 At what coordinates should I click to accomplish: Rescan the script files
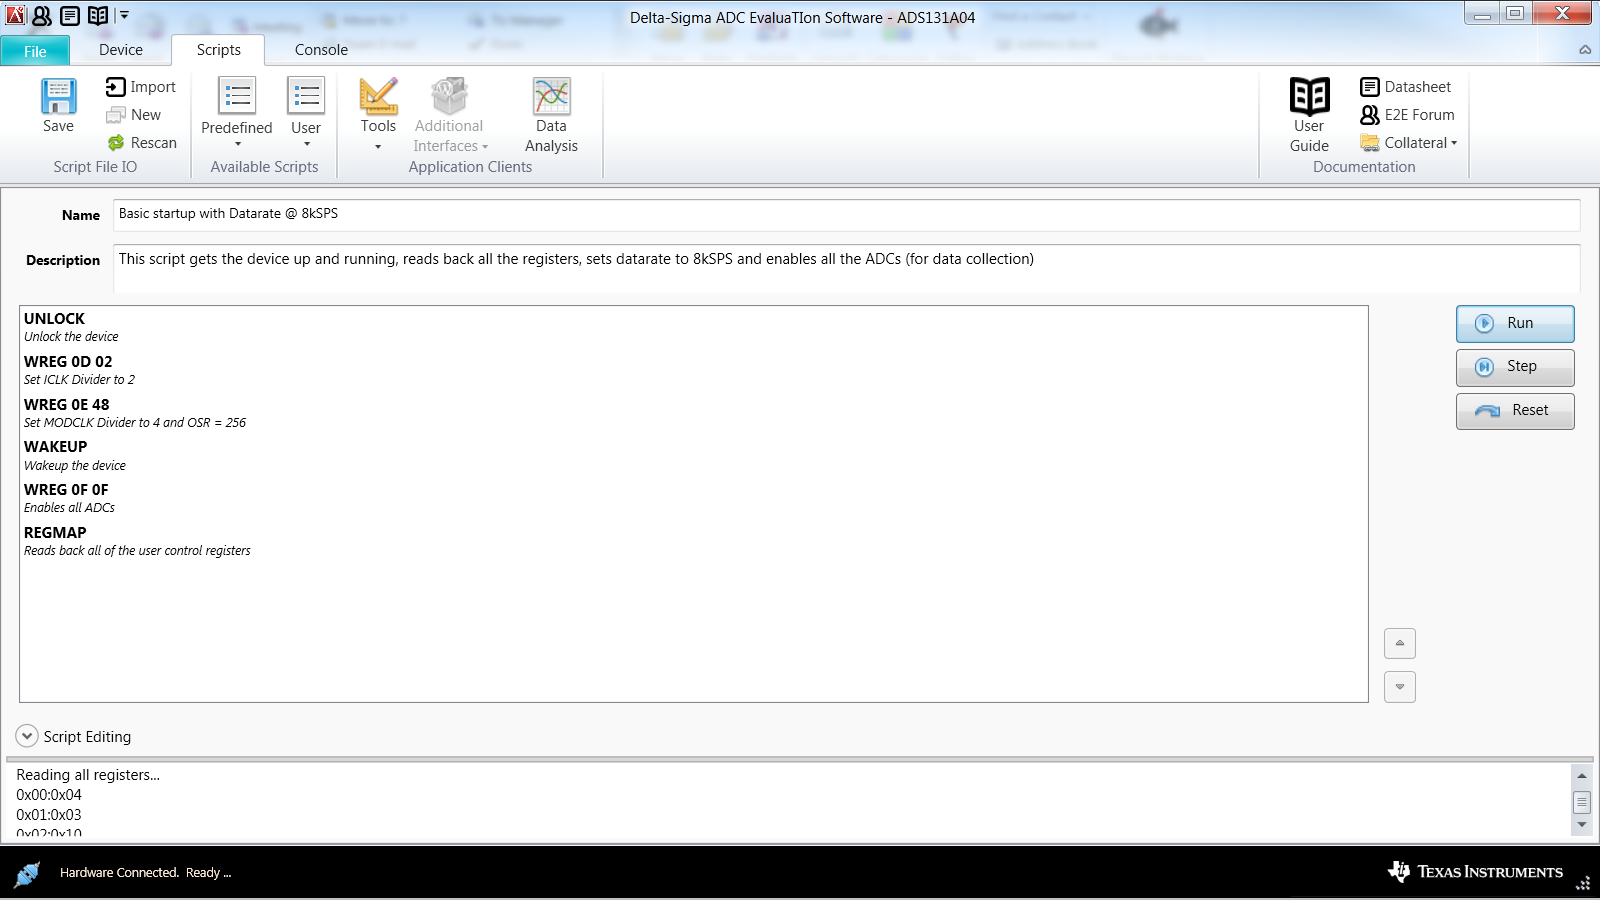click(142, 143)
